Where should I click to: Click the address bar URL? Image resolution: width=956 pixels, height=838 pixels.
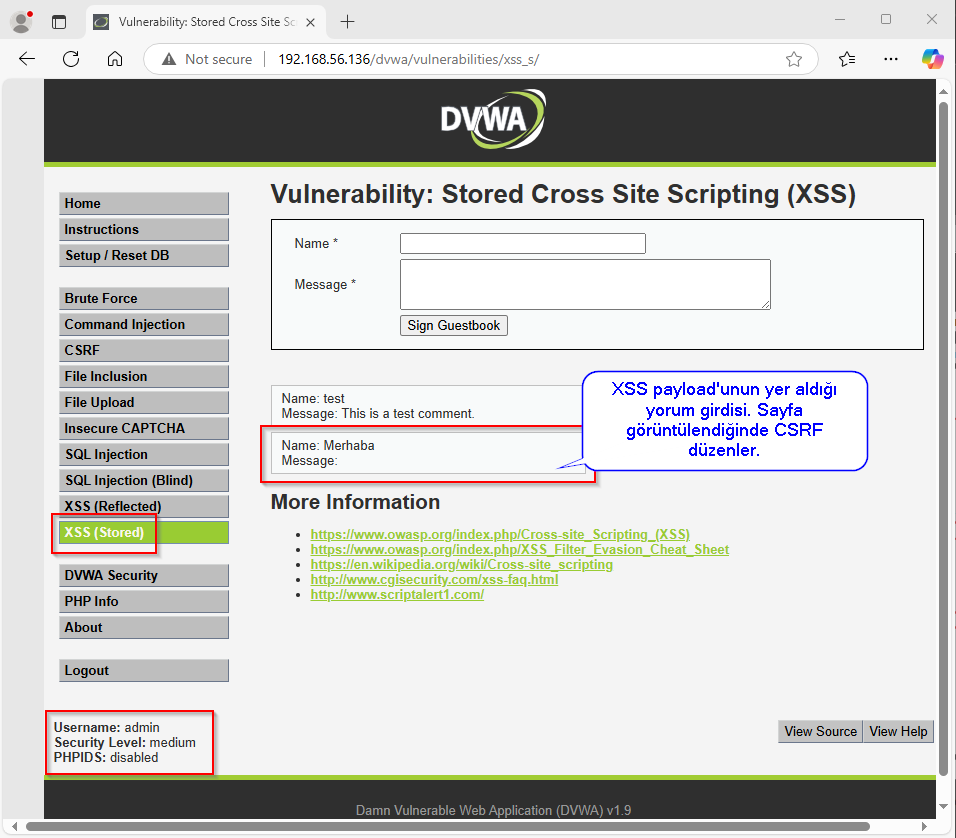coord(408,59)
